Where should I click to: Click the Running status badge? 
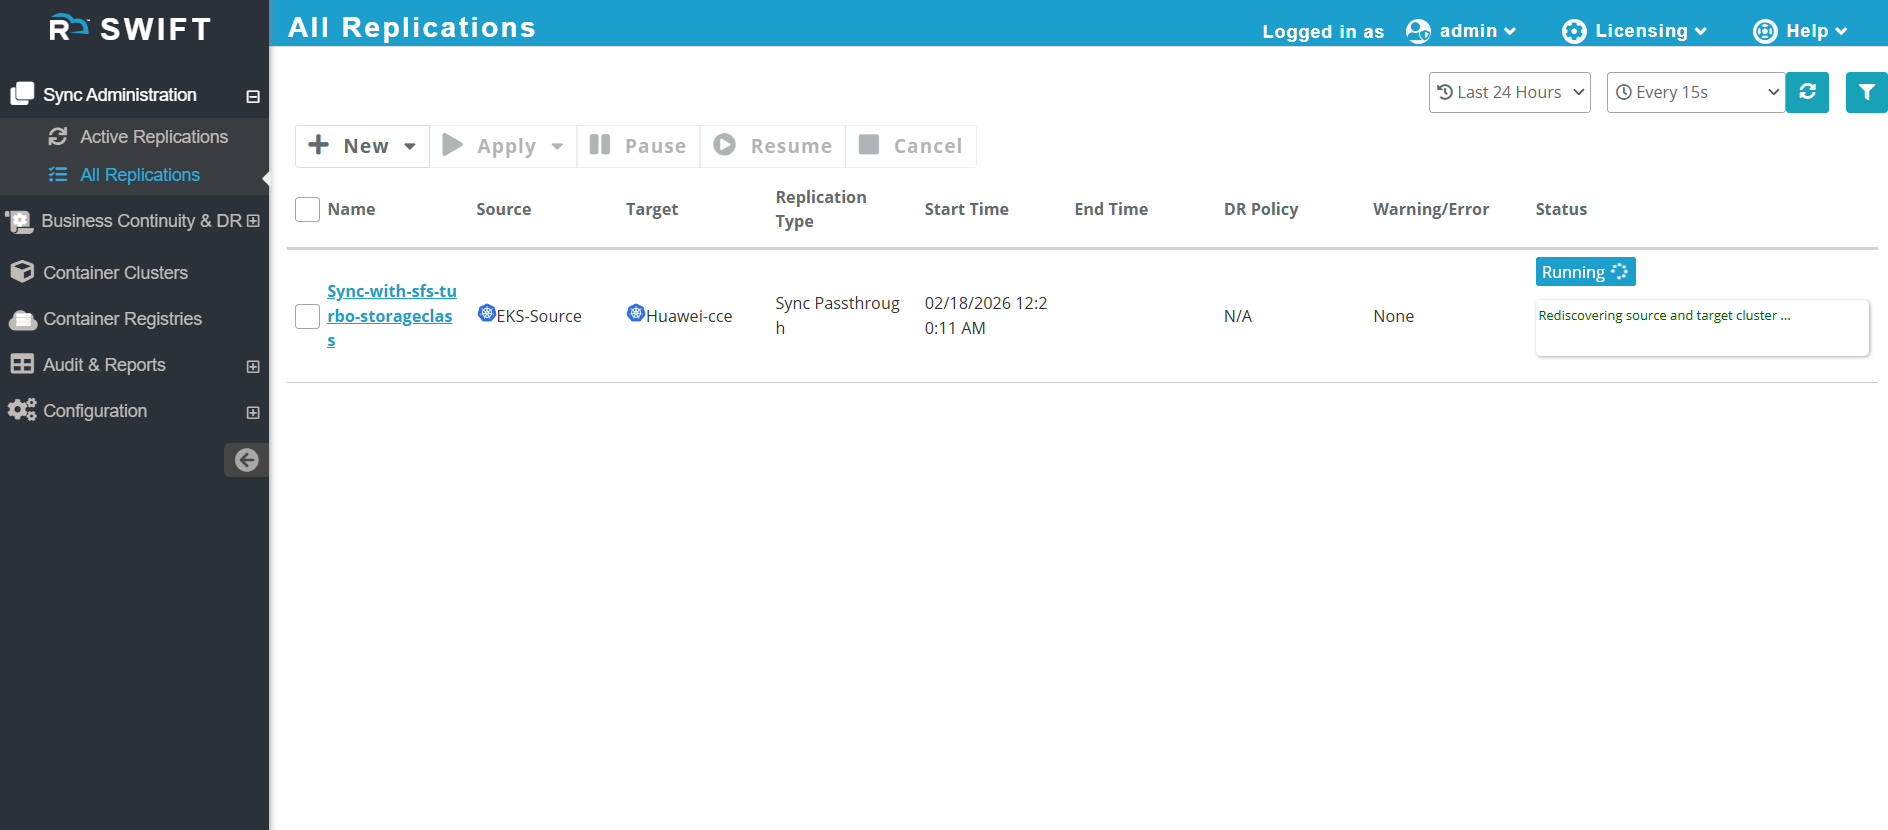1585,272
